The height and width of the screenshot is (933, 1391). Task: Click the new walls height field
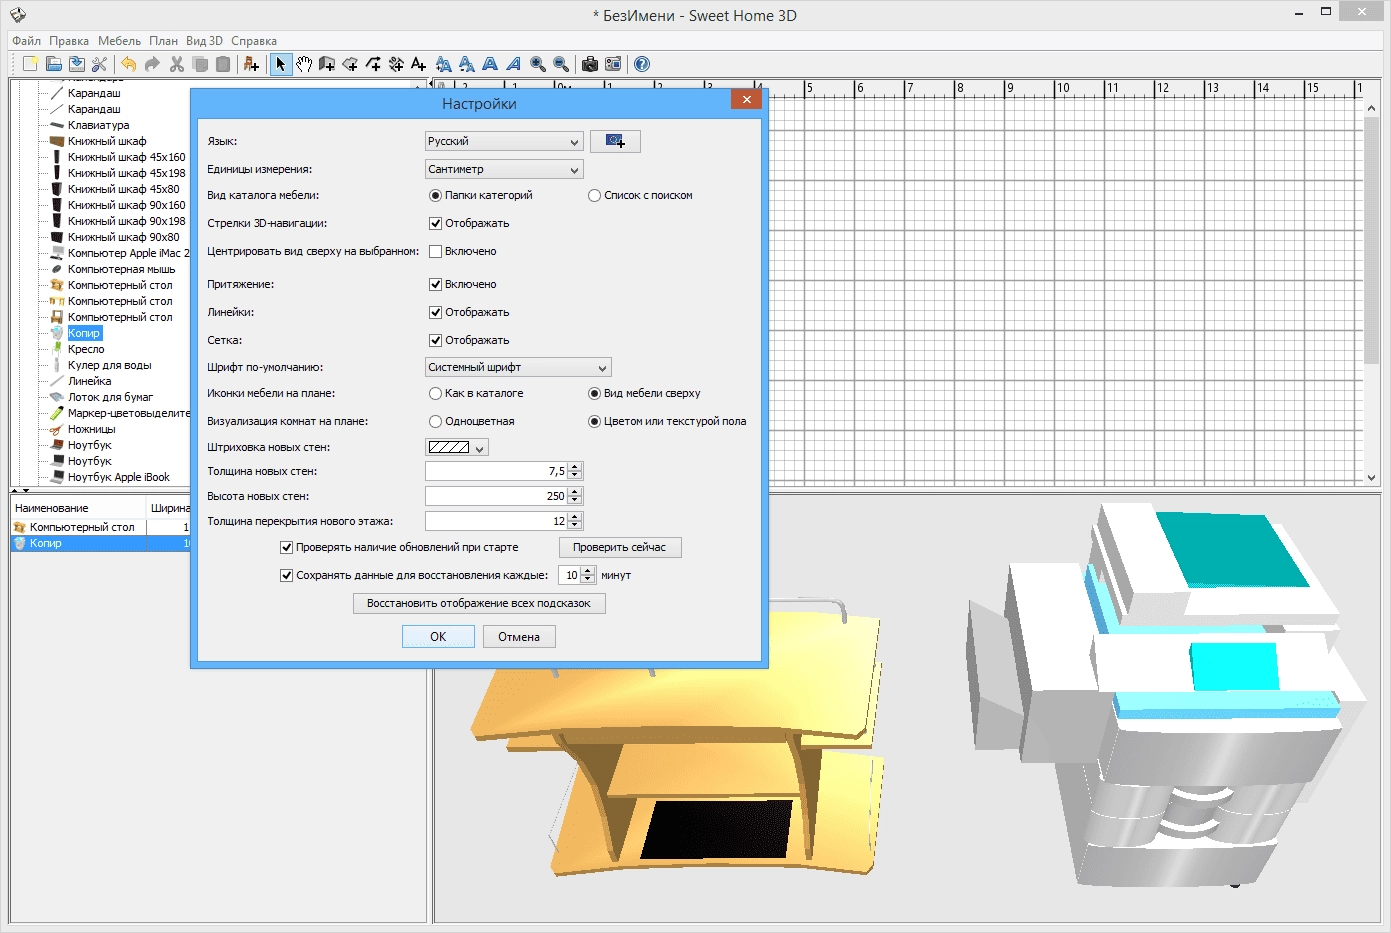click(x=496, y=496)
